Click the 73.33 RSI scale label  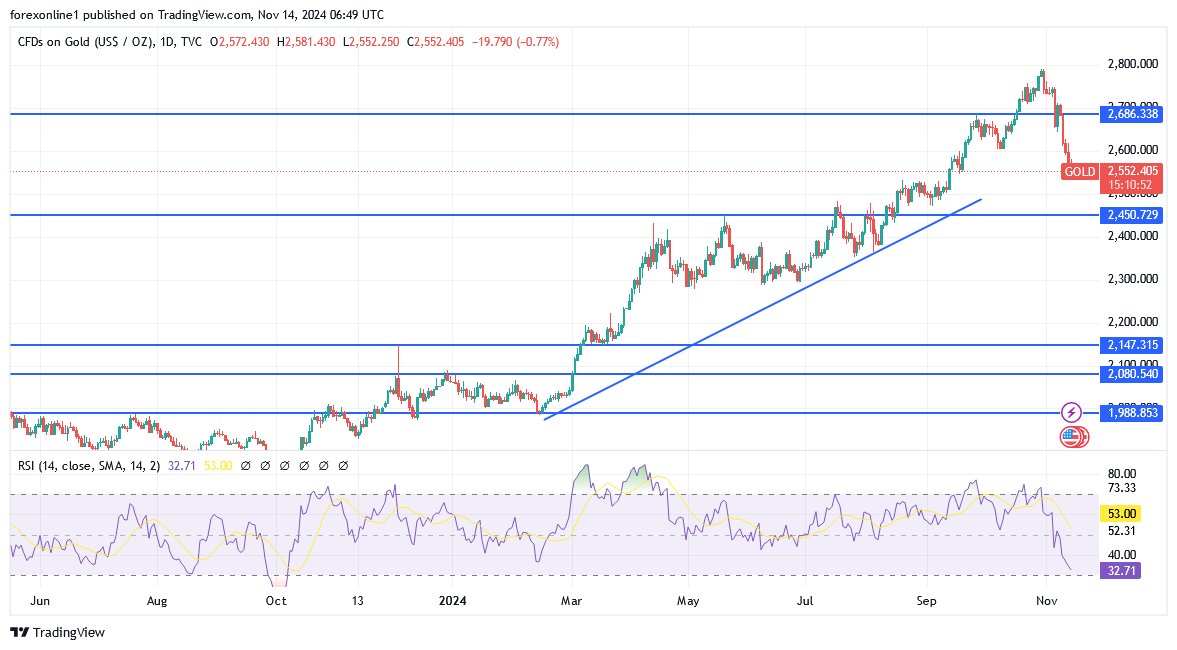(x=1121, y=488)
